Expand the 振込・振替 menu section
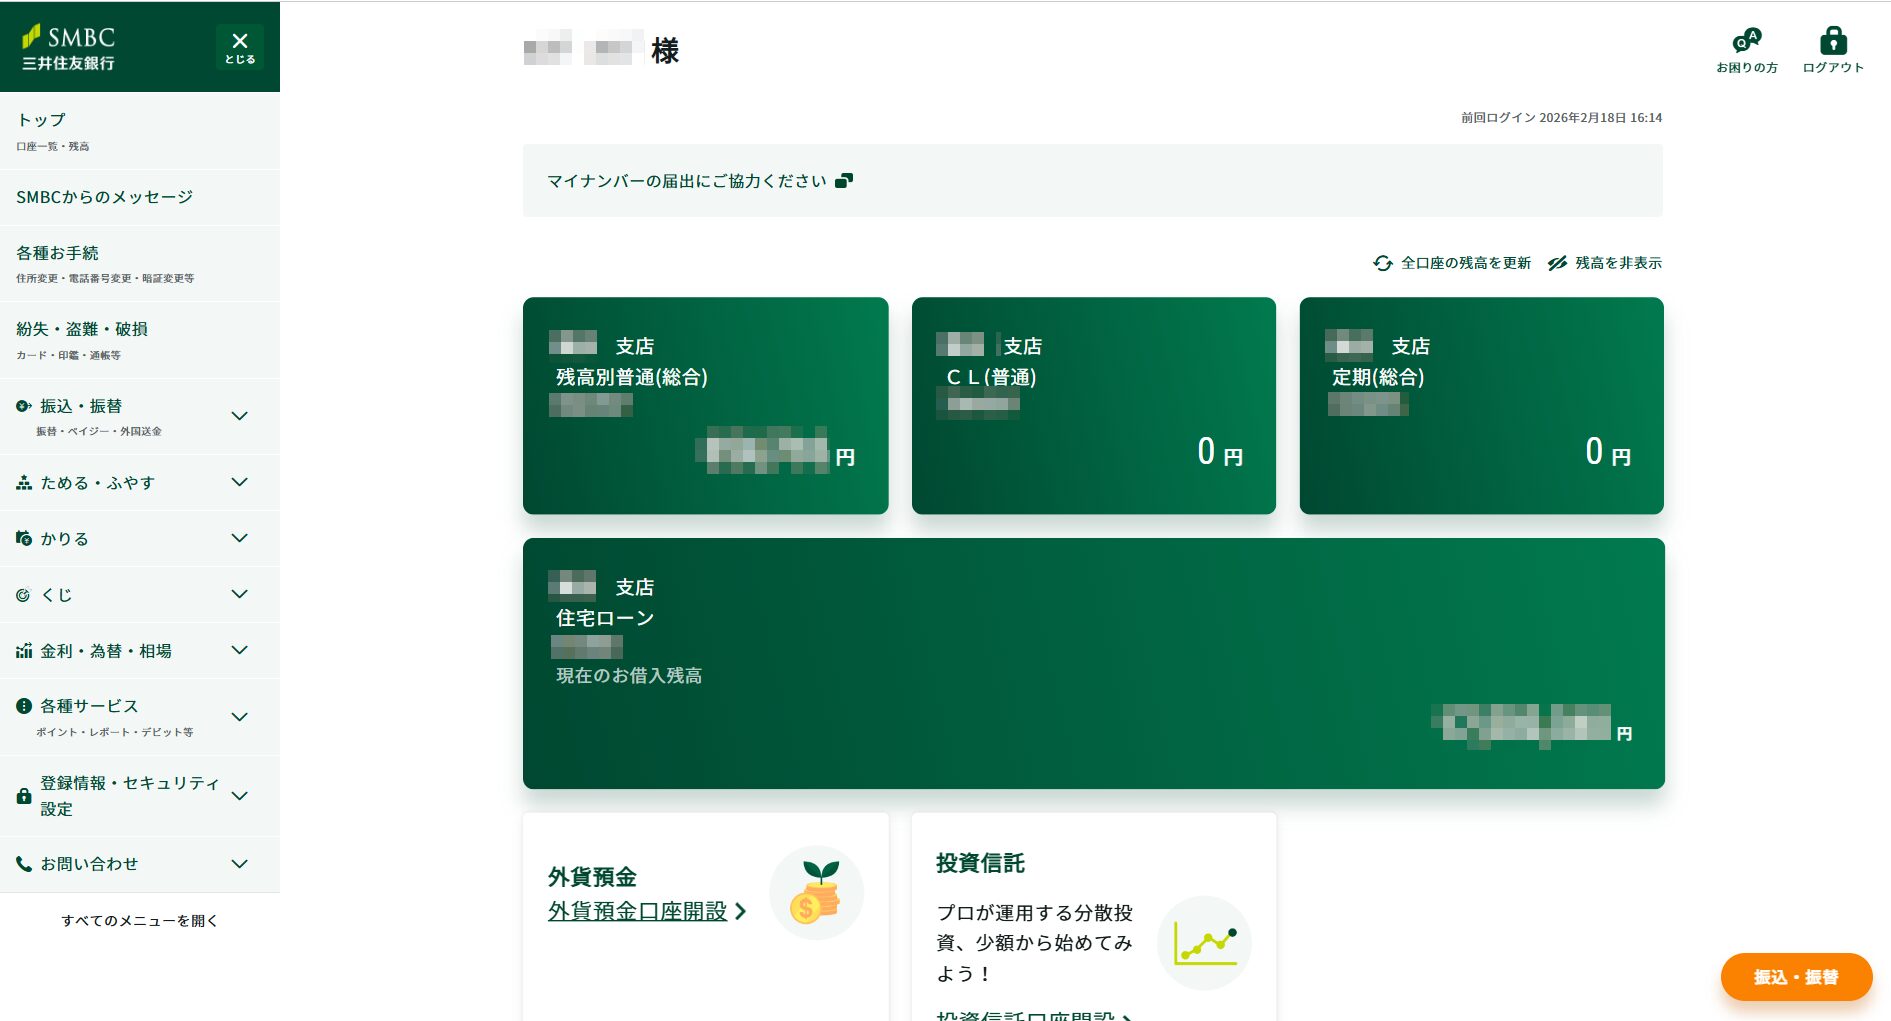 (x=239, y=416)
